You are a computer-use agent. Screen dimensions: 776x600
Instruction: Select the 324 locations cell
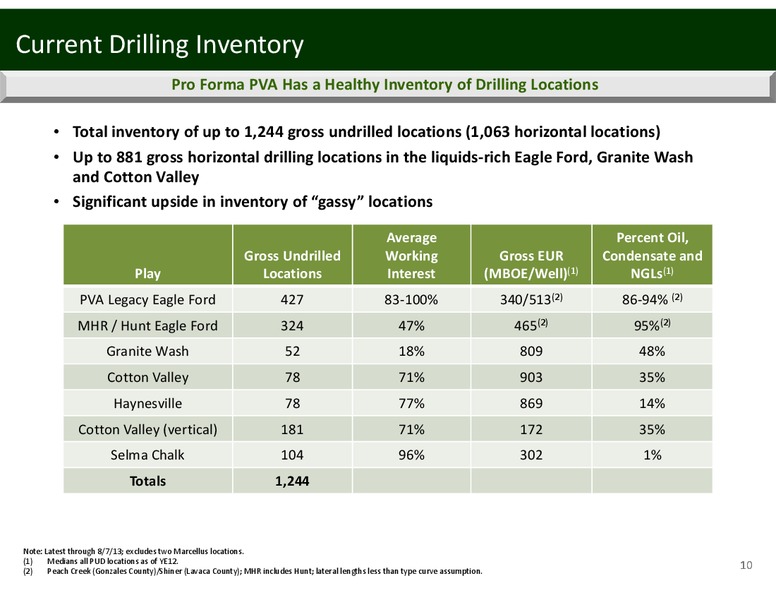tap(292, 326)
